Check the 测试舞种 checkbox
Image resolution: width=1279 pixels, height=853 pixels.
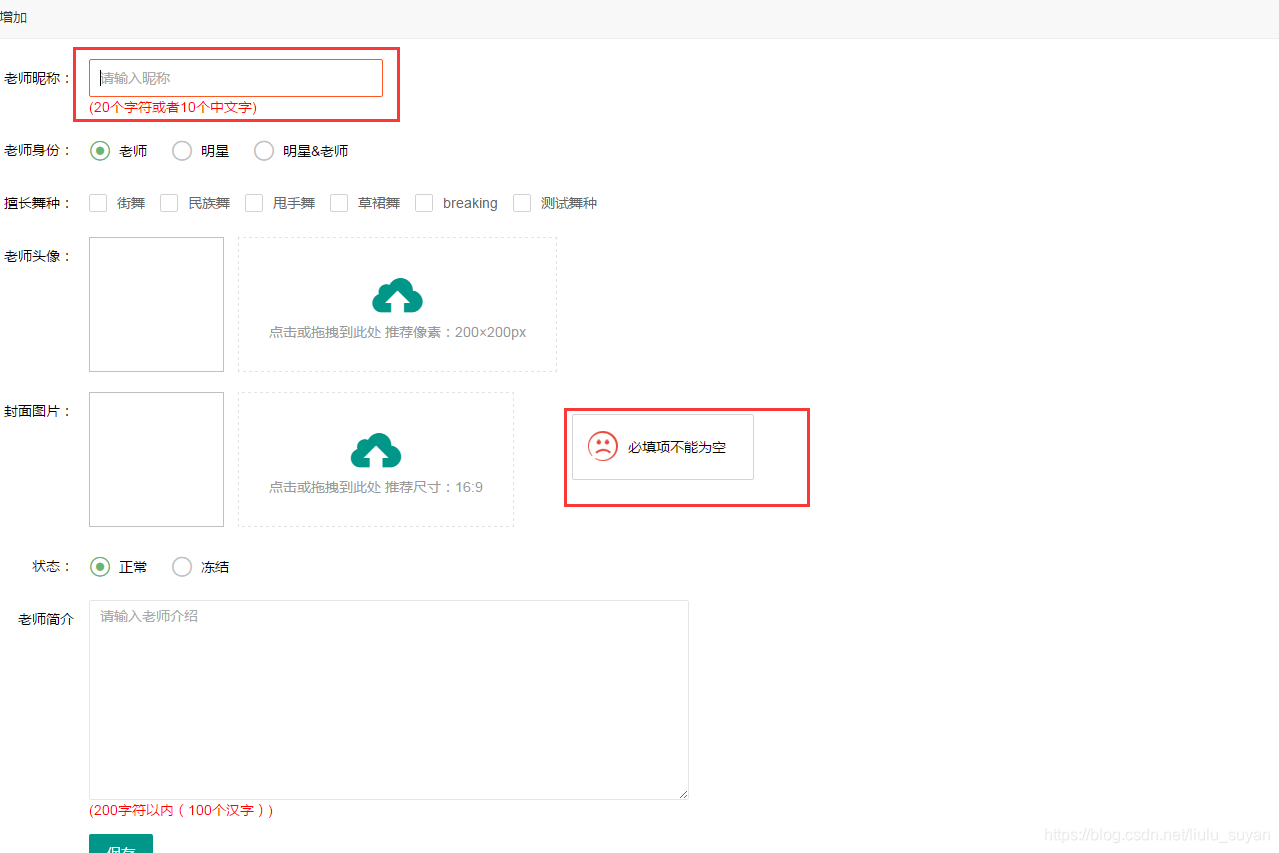tap(521, 202)
